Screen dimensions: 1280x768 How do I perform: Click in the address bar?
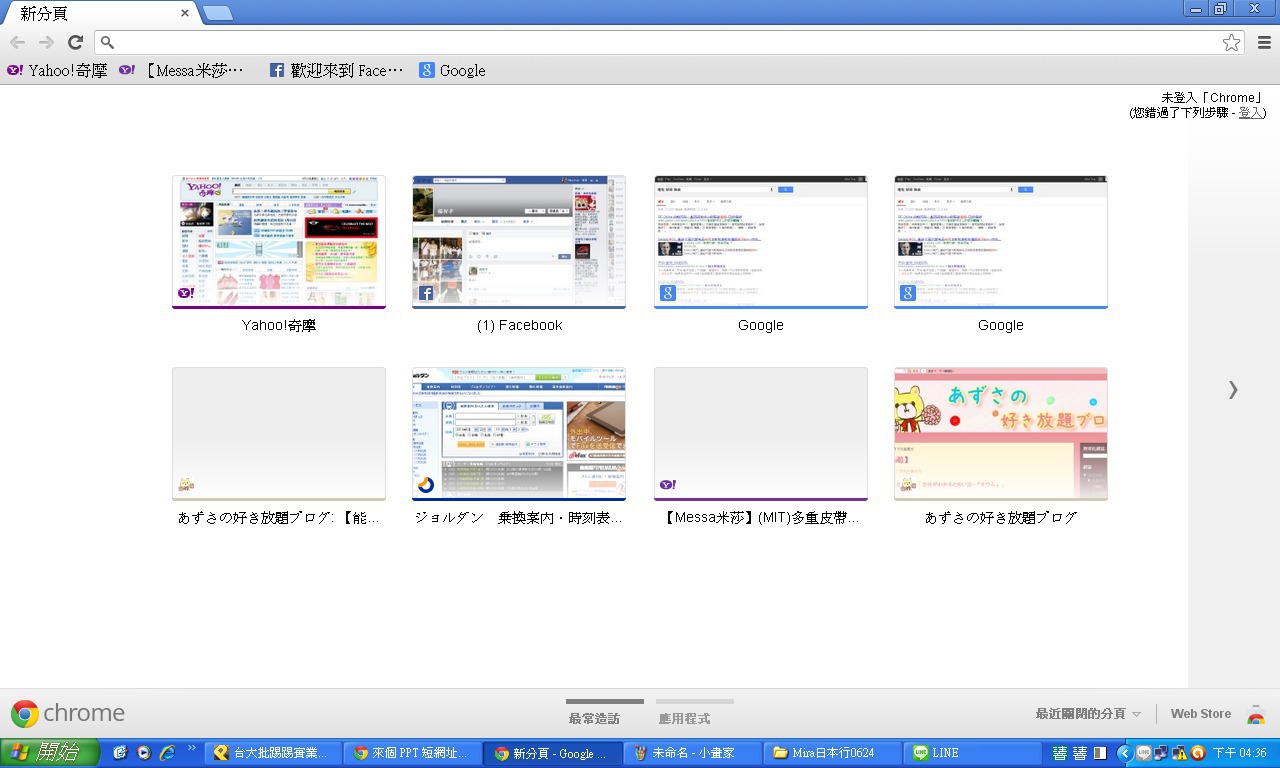coord(660,42)
